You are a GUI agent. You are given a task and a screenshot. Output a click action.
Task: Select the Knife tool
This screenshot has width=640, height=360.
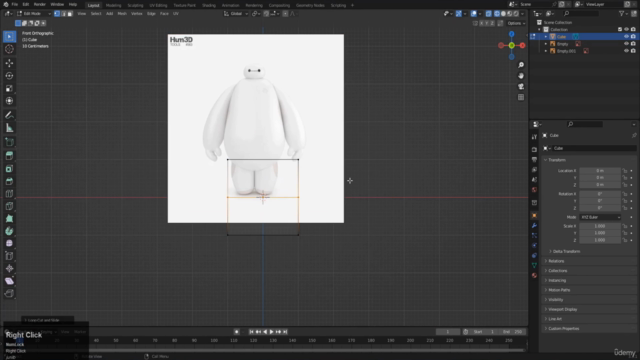[9, 206]
